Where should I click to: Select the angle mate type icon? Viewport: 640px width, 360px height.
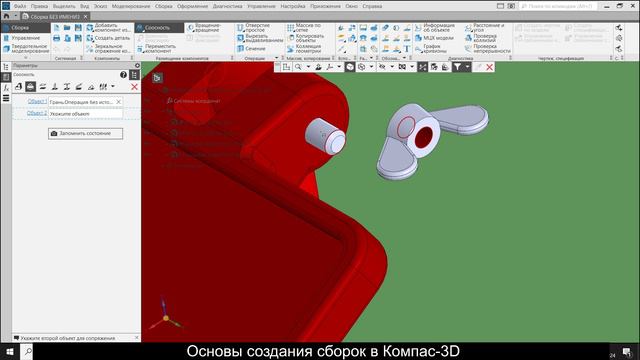click(79, 87)
